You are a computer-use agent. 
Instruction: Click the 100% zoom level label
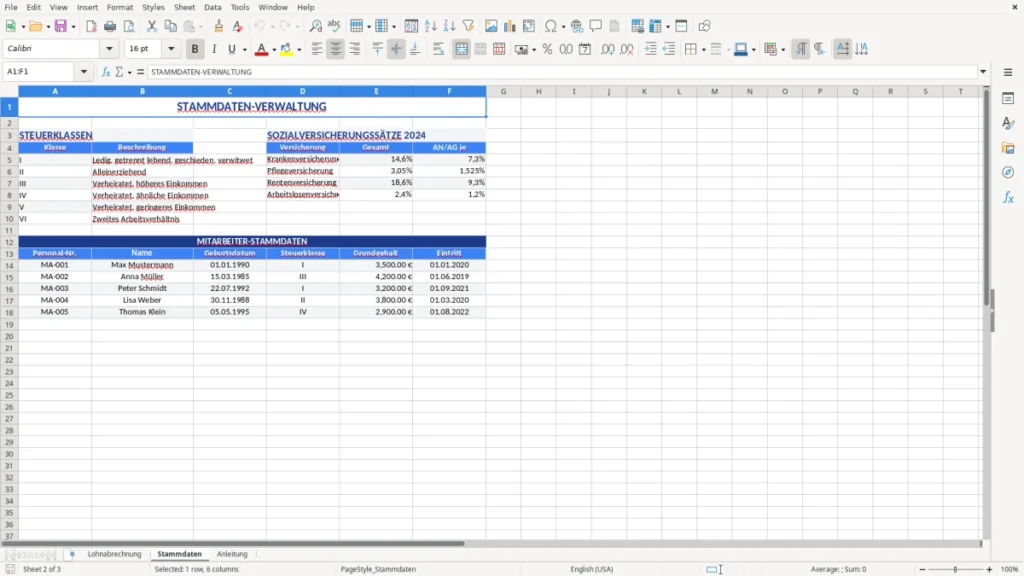click(1010, 569)
